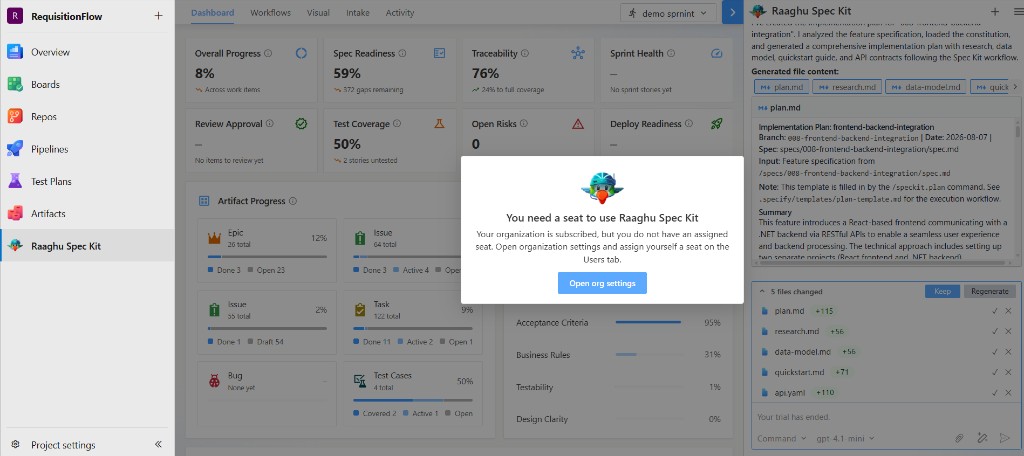This screenshot has height=456, width=1024.
Task: Click the Open Risks warning icon
Action: click(578, 123)
